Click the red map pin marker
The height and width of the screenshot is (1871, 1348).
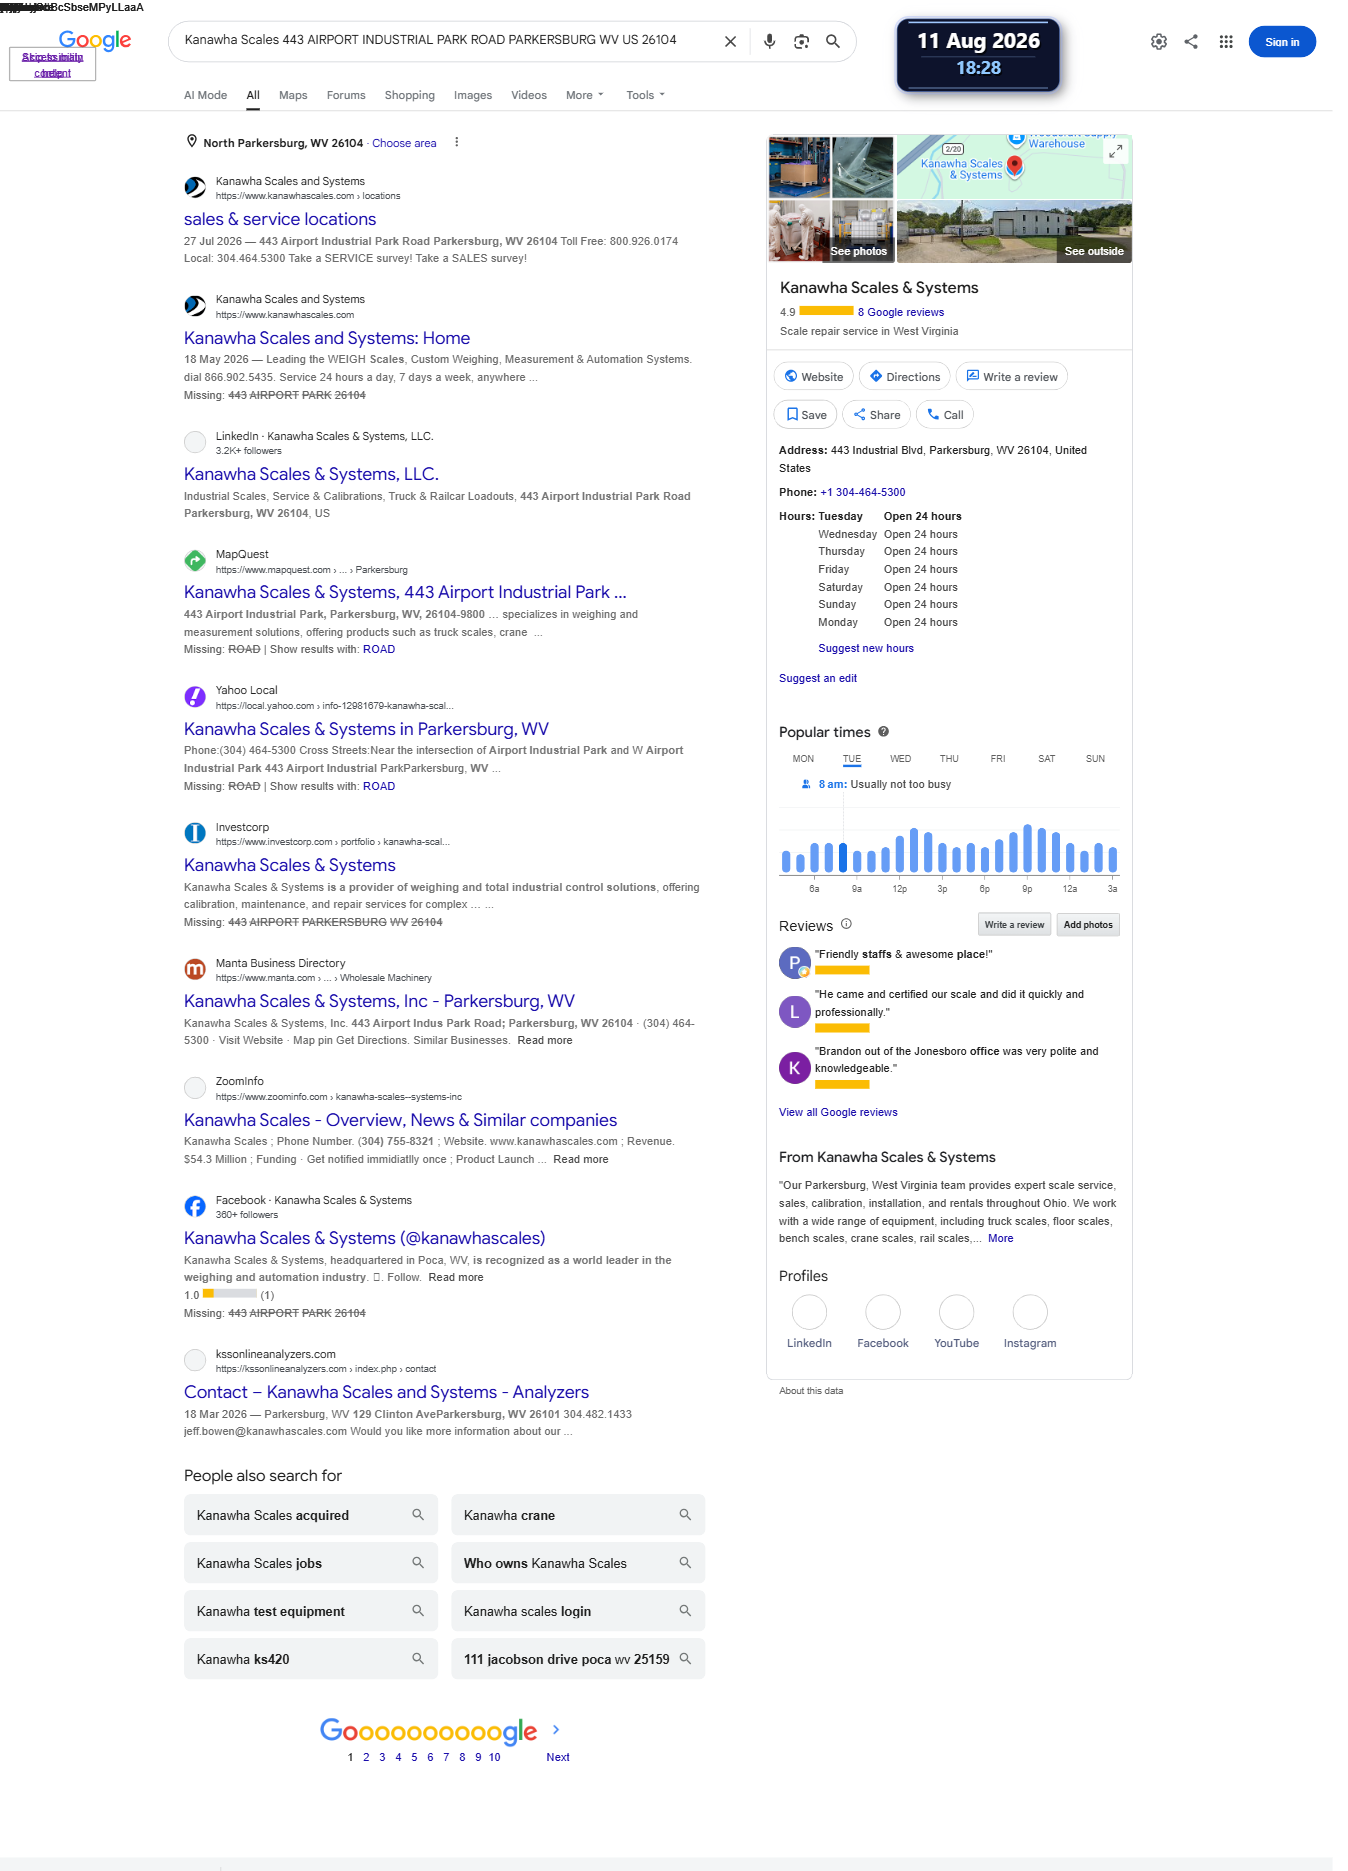[1014, 165]
